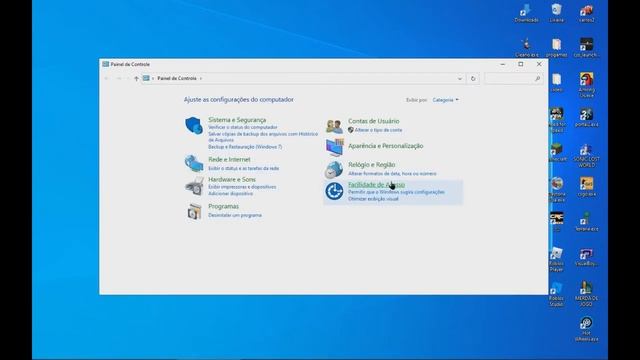Click the up-arrow navigation button

pyautogui.click(x=136, y=78)
